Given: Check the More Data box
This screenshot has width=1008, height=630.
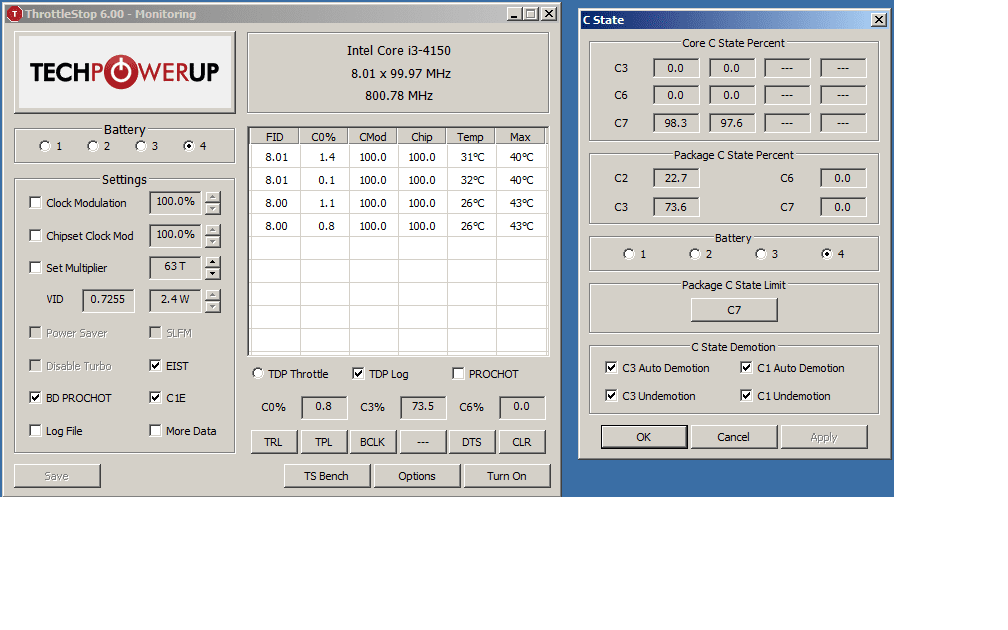Looking at the screenshot, I should [x=155, y=430].
